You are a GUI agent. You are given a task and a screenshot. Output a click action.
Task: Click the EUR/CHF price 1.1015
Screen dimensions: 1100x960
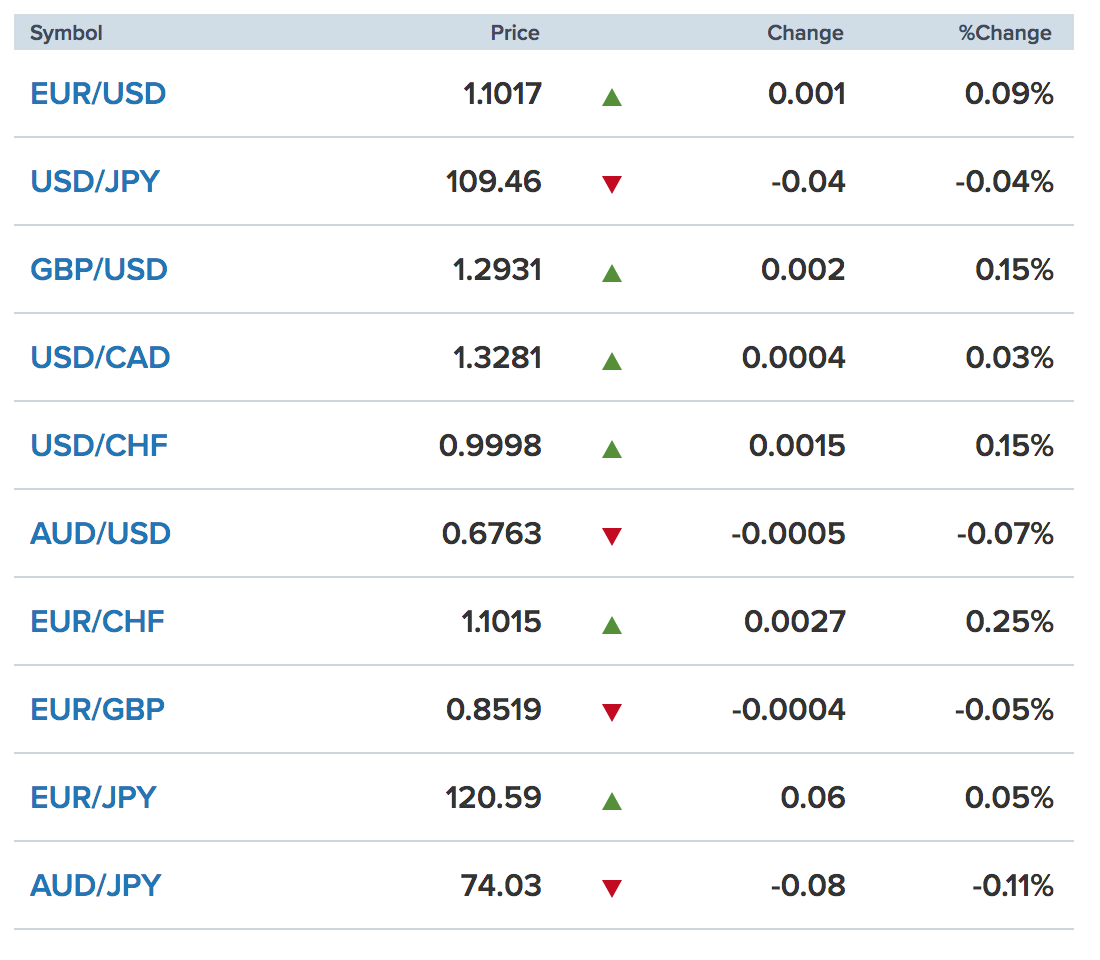pyautogui.click(x=501, y=622)
